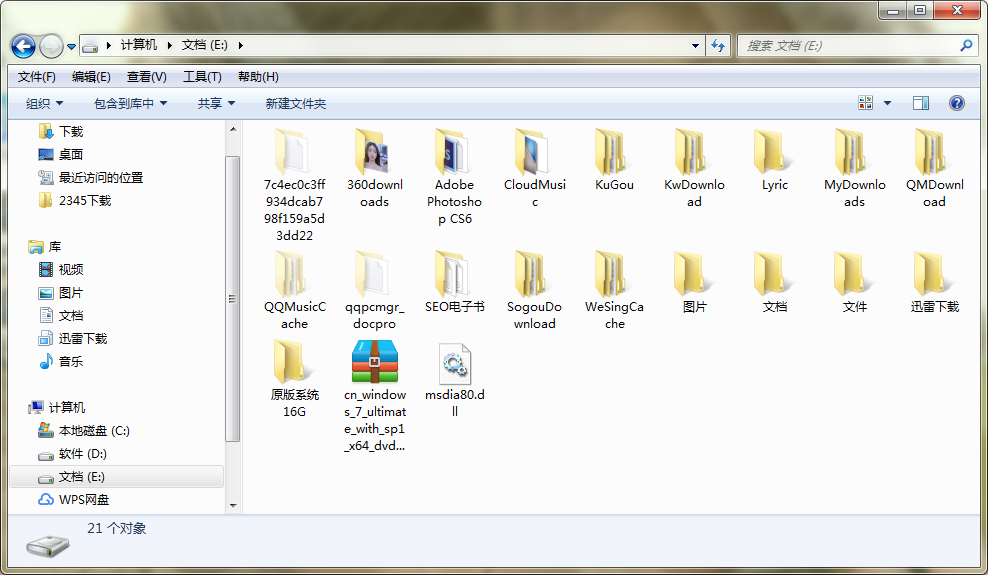Open the 查看(V) menu

click(x=146, y=77)
